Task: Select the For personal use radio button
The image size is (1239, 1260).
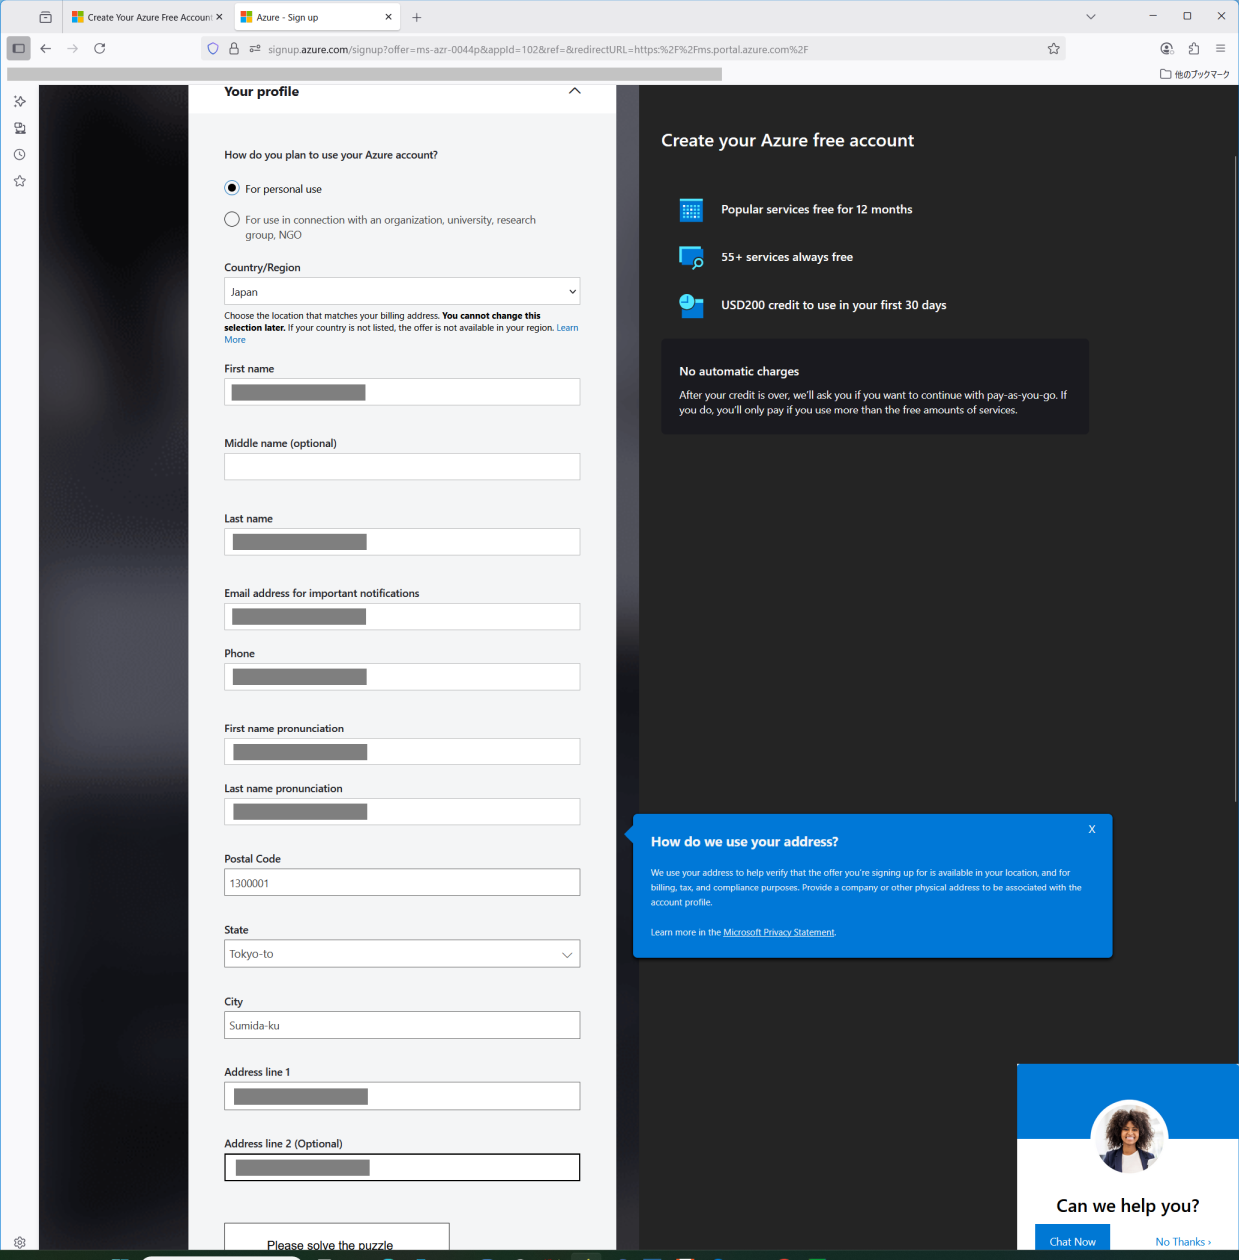Action: coord(232,188)
